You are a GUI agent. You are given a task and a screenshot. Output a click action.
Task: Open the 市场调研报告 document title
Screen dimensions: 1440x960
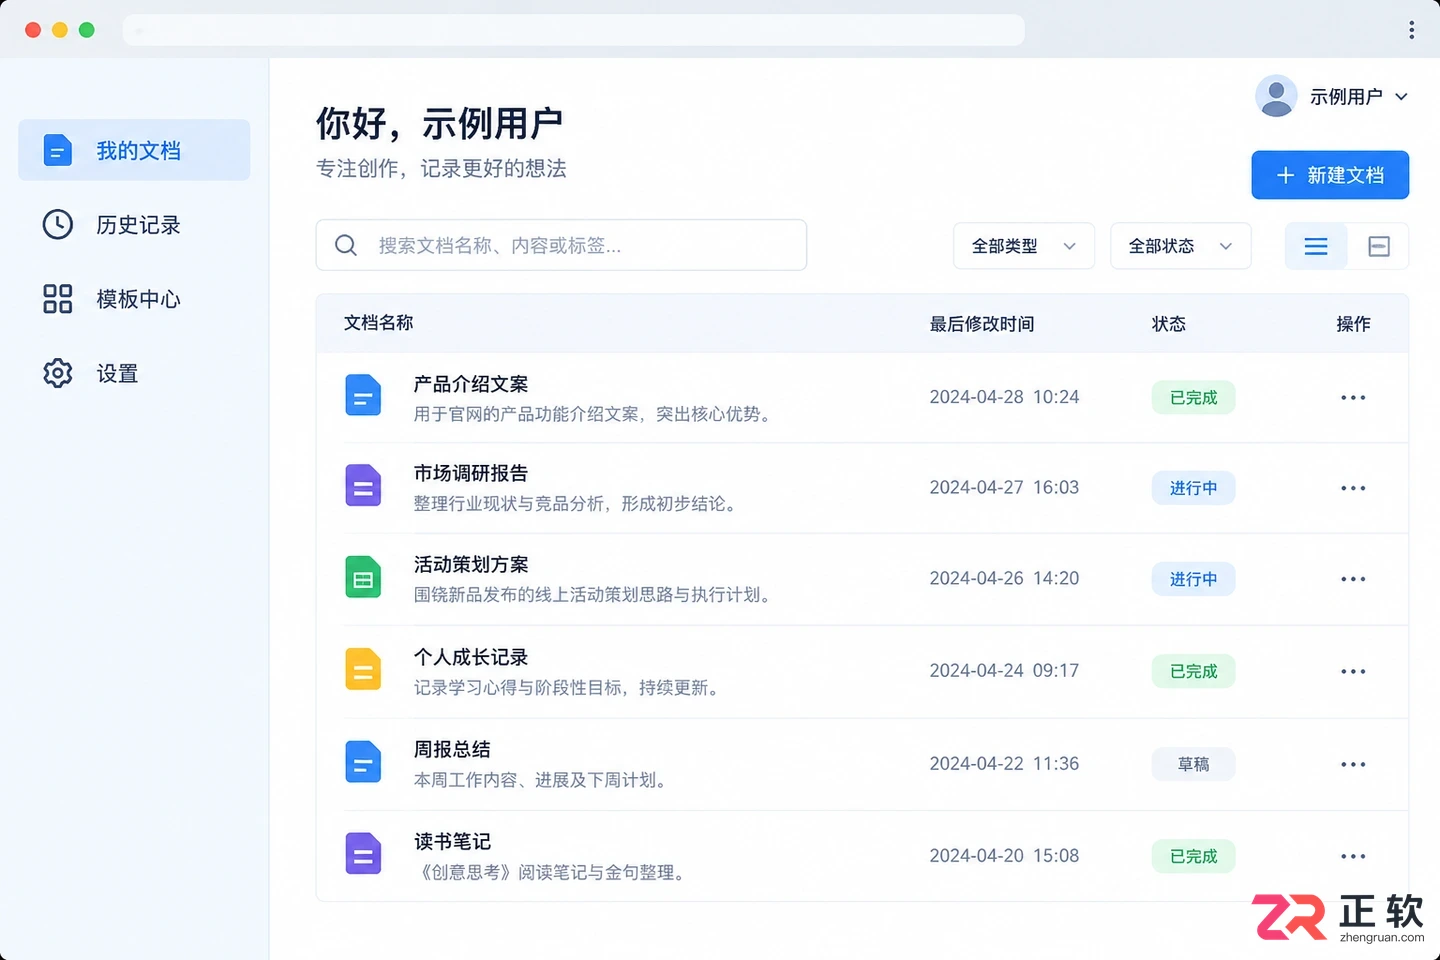tap(471, 473)
